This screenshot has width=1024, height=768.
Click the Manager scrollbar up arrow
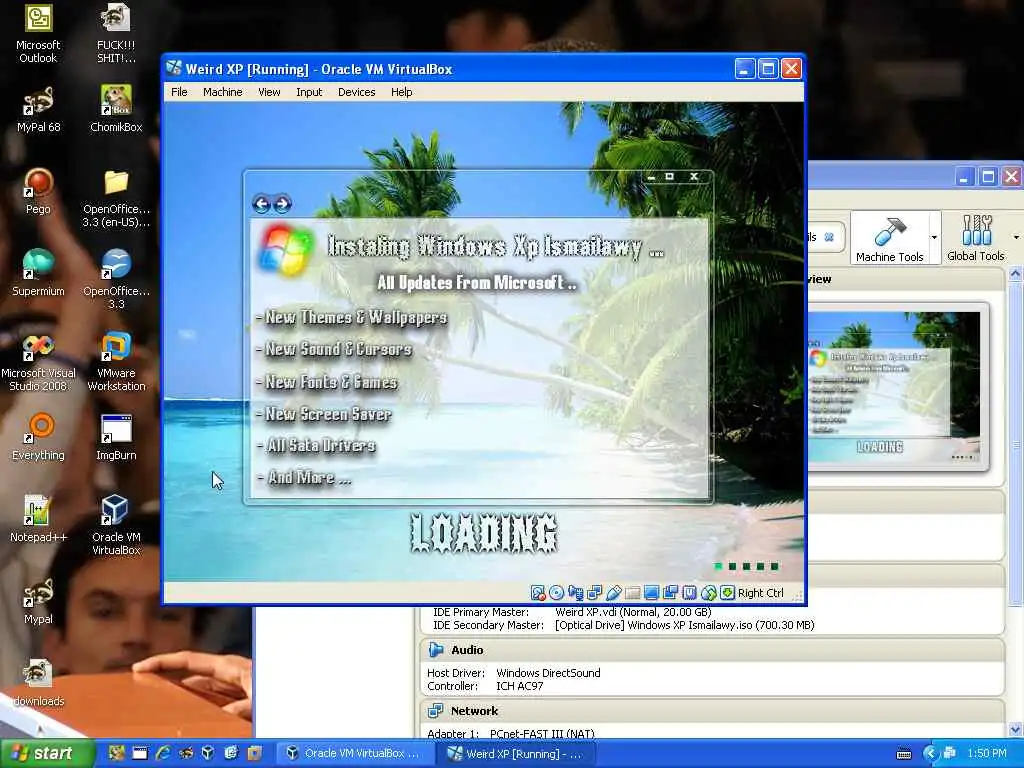(1016, 274)
